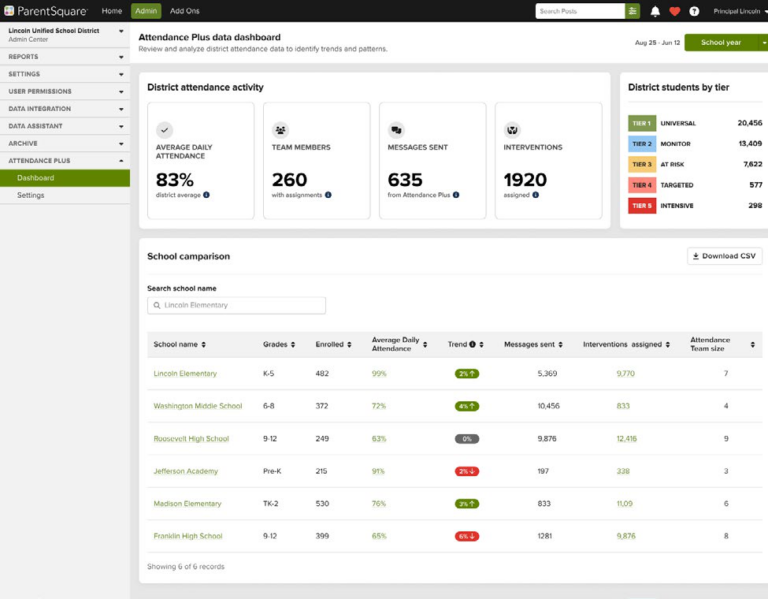Click the search filter icon button

point(632,11)
